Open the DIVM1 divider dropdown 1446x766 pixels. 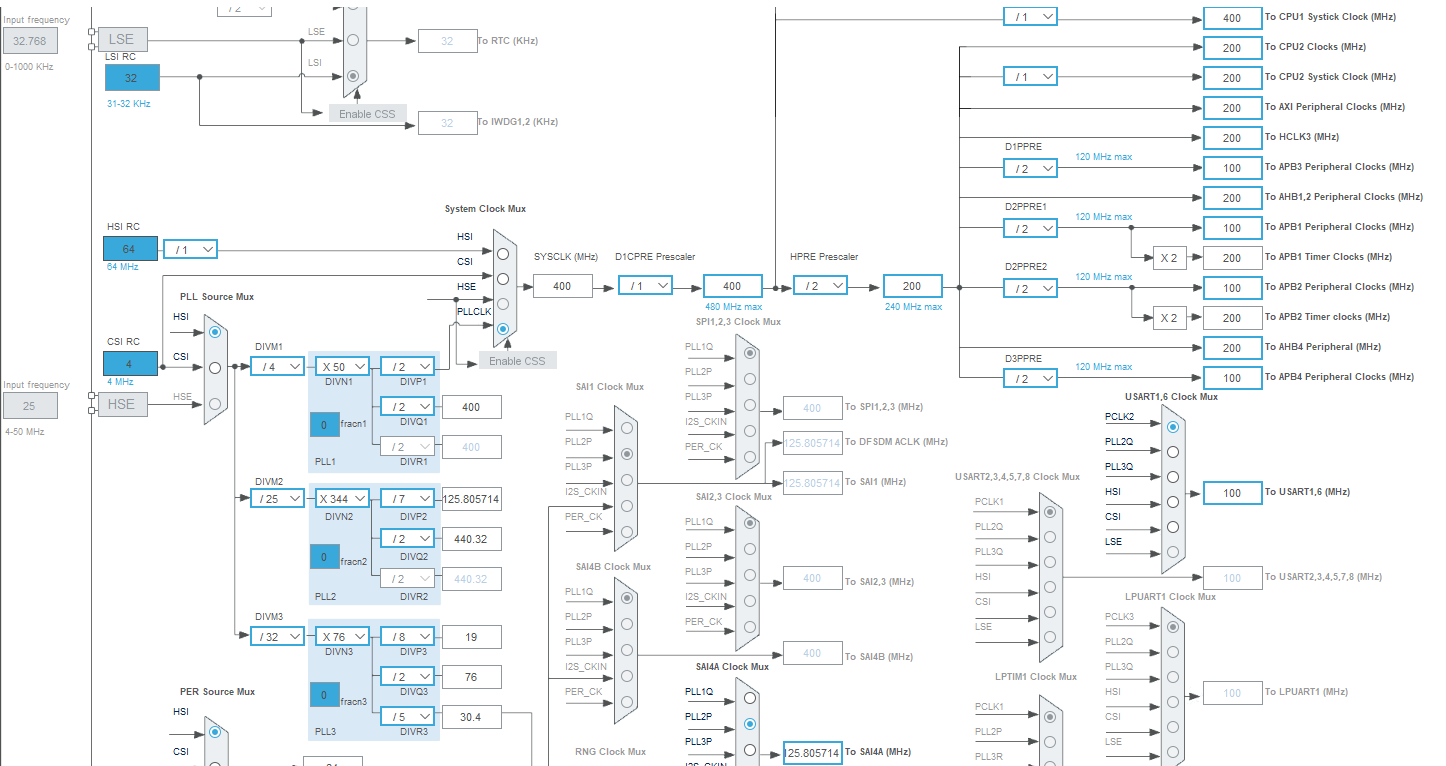[x=277, y=366]
